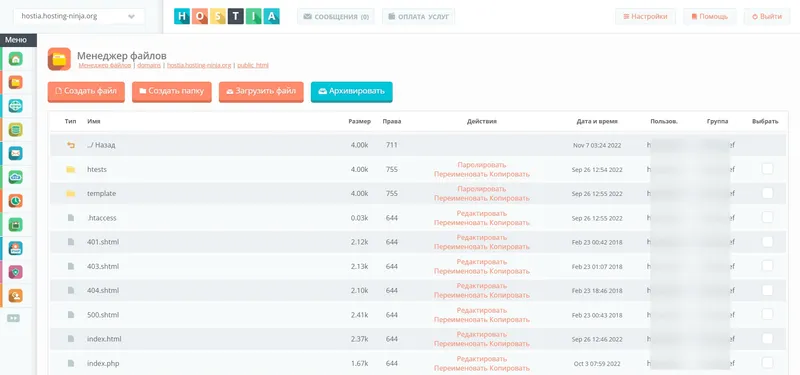Follow the Менеджер файлов breadcrumb link
The image size is (800, 375).
(105, 65)
